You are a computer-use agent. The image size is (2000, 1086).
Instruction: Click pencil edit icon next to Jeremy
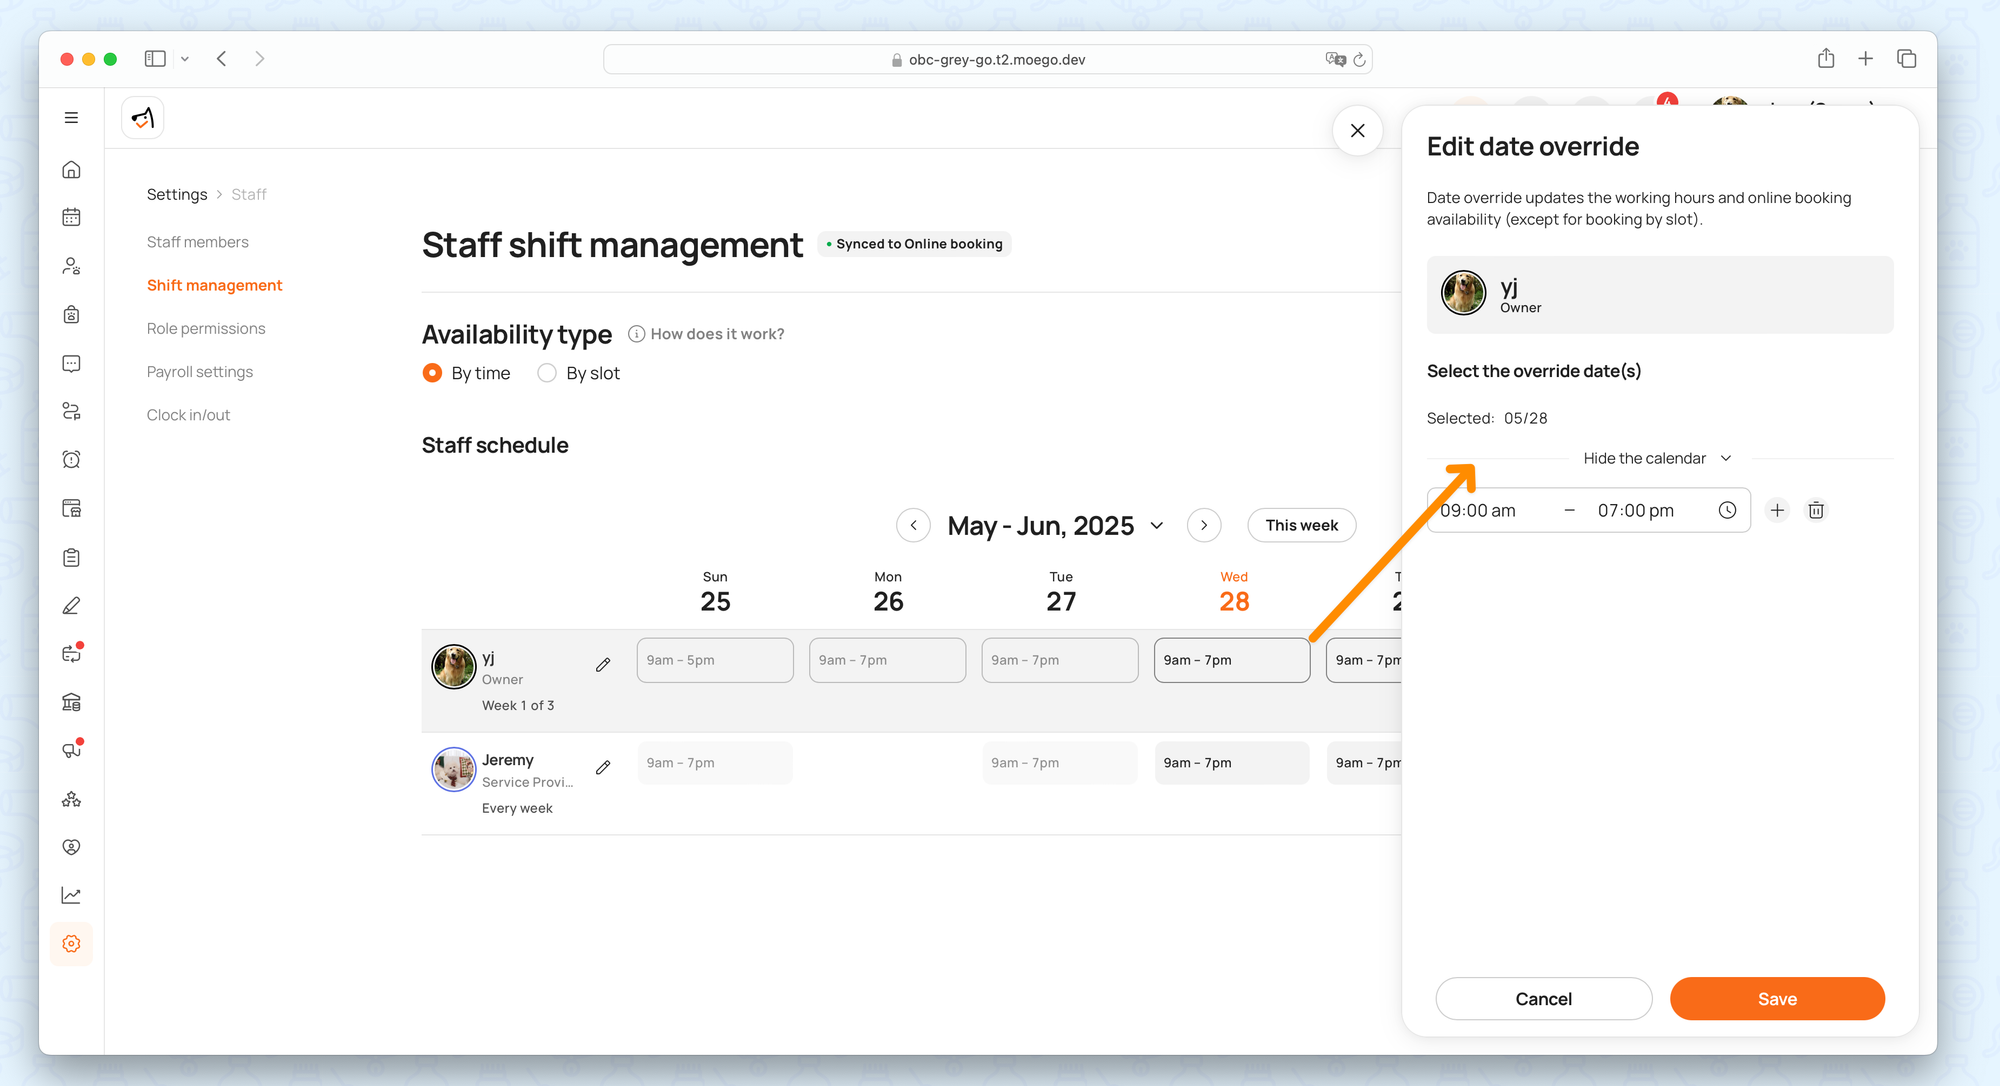603,767
